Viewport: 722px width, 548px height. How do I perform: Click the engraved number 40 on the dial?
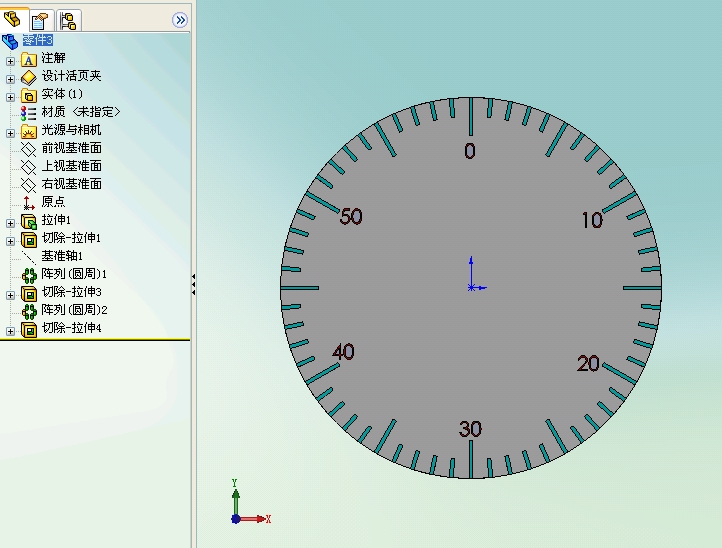[344, 352]
